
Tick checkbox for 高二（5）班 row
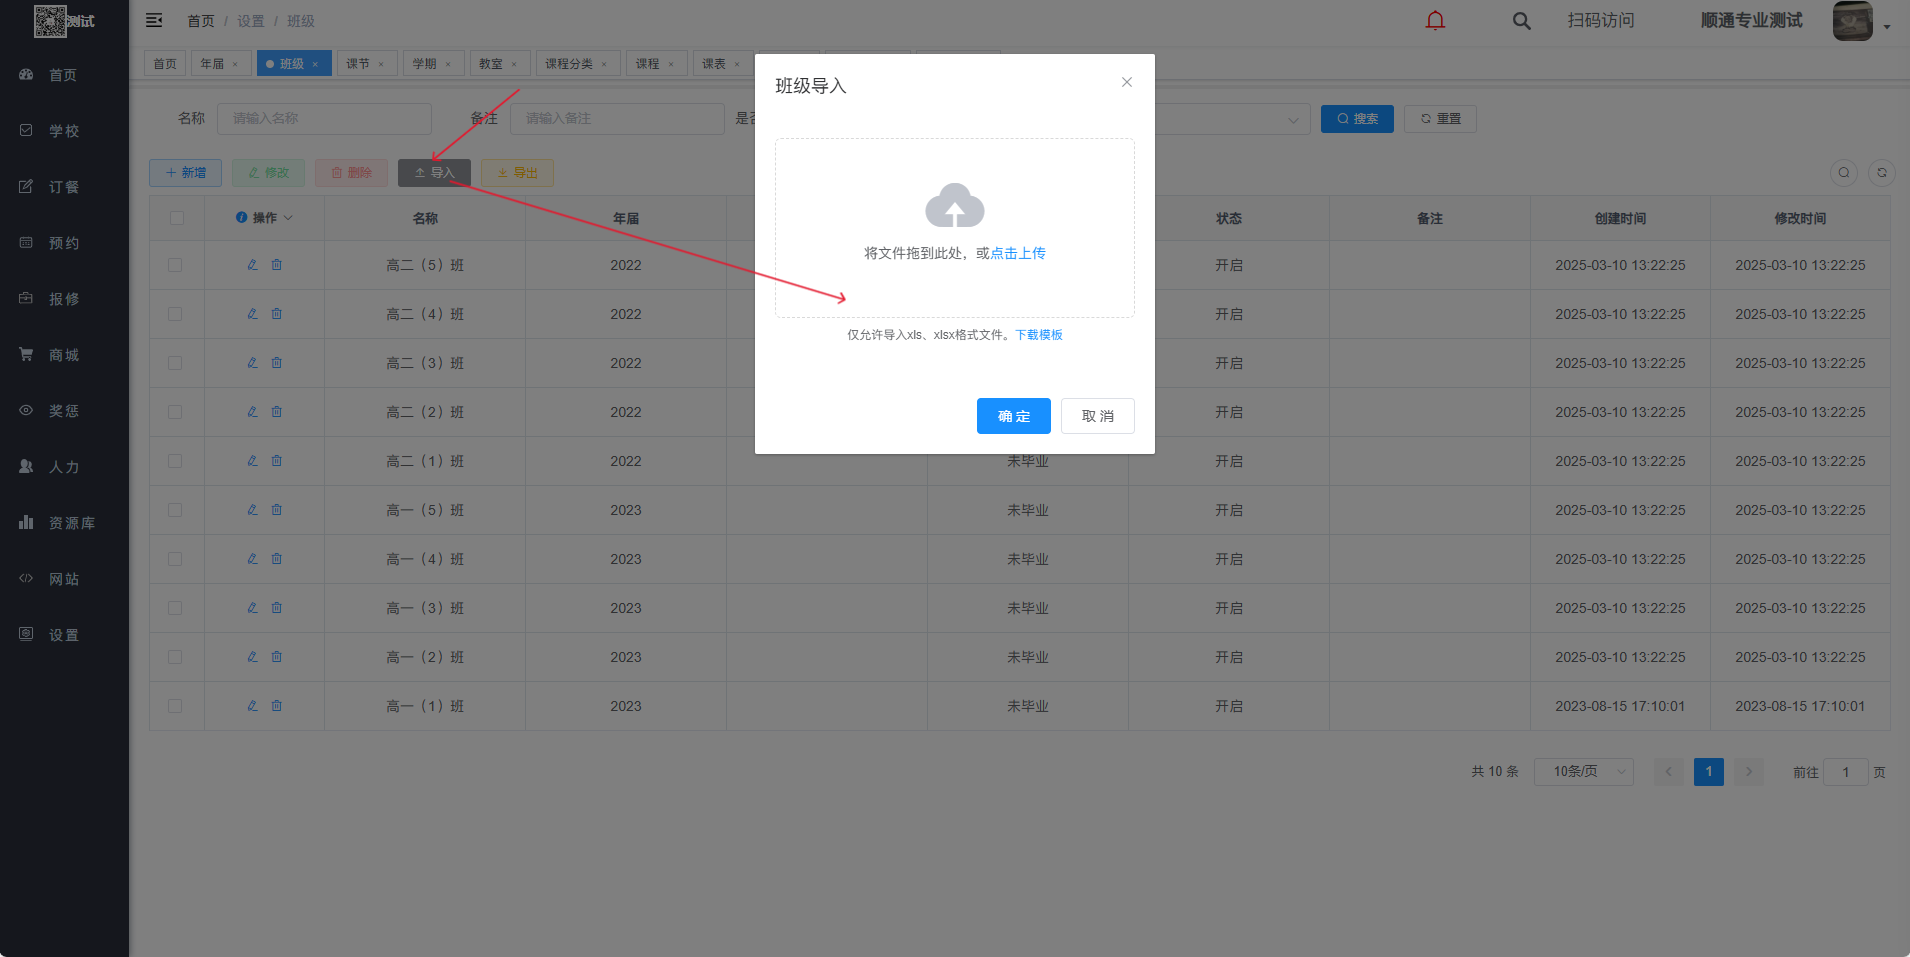175,265
